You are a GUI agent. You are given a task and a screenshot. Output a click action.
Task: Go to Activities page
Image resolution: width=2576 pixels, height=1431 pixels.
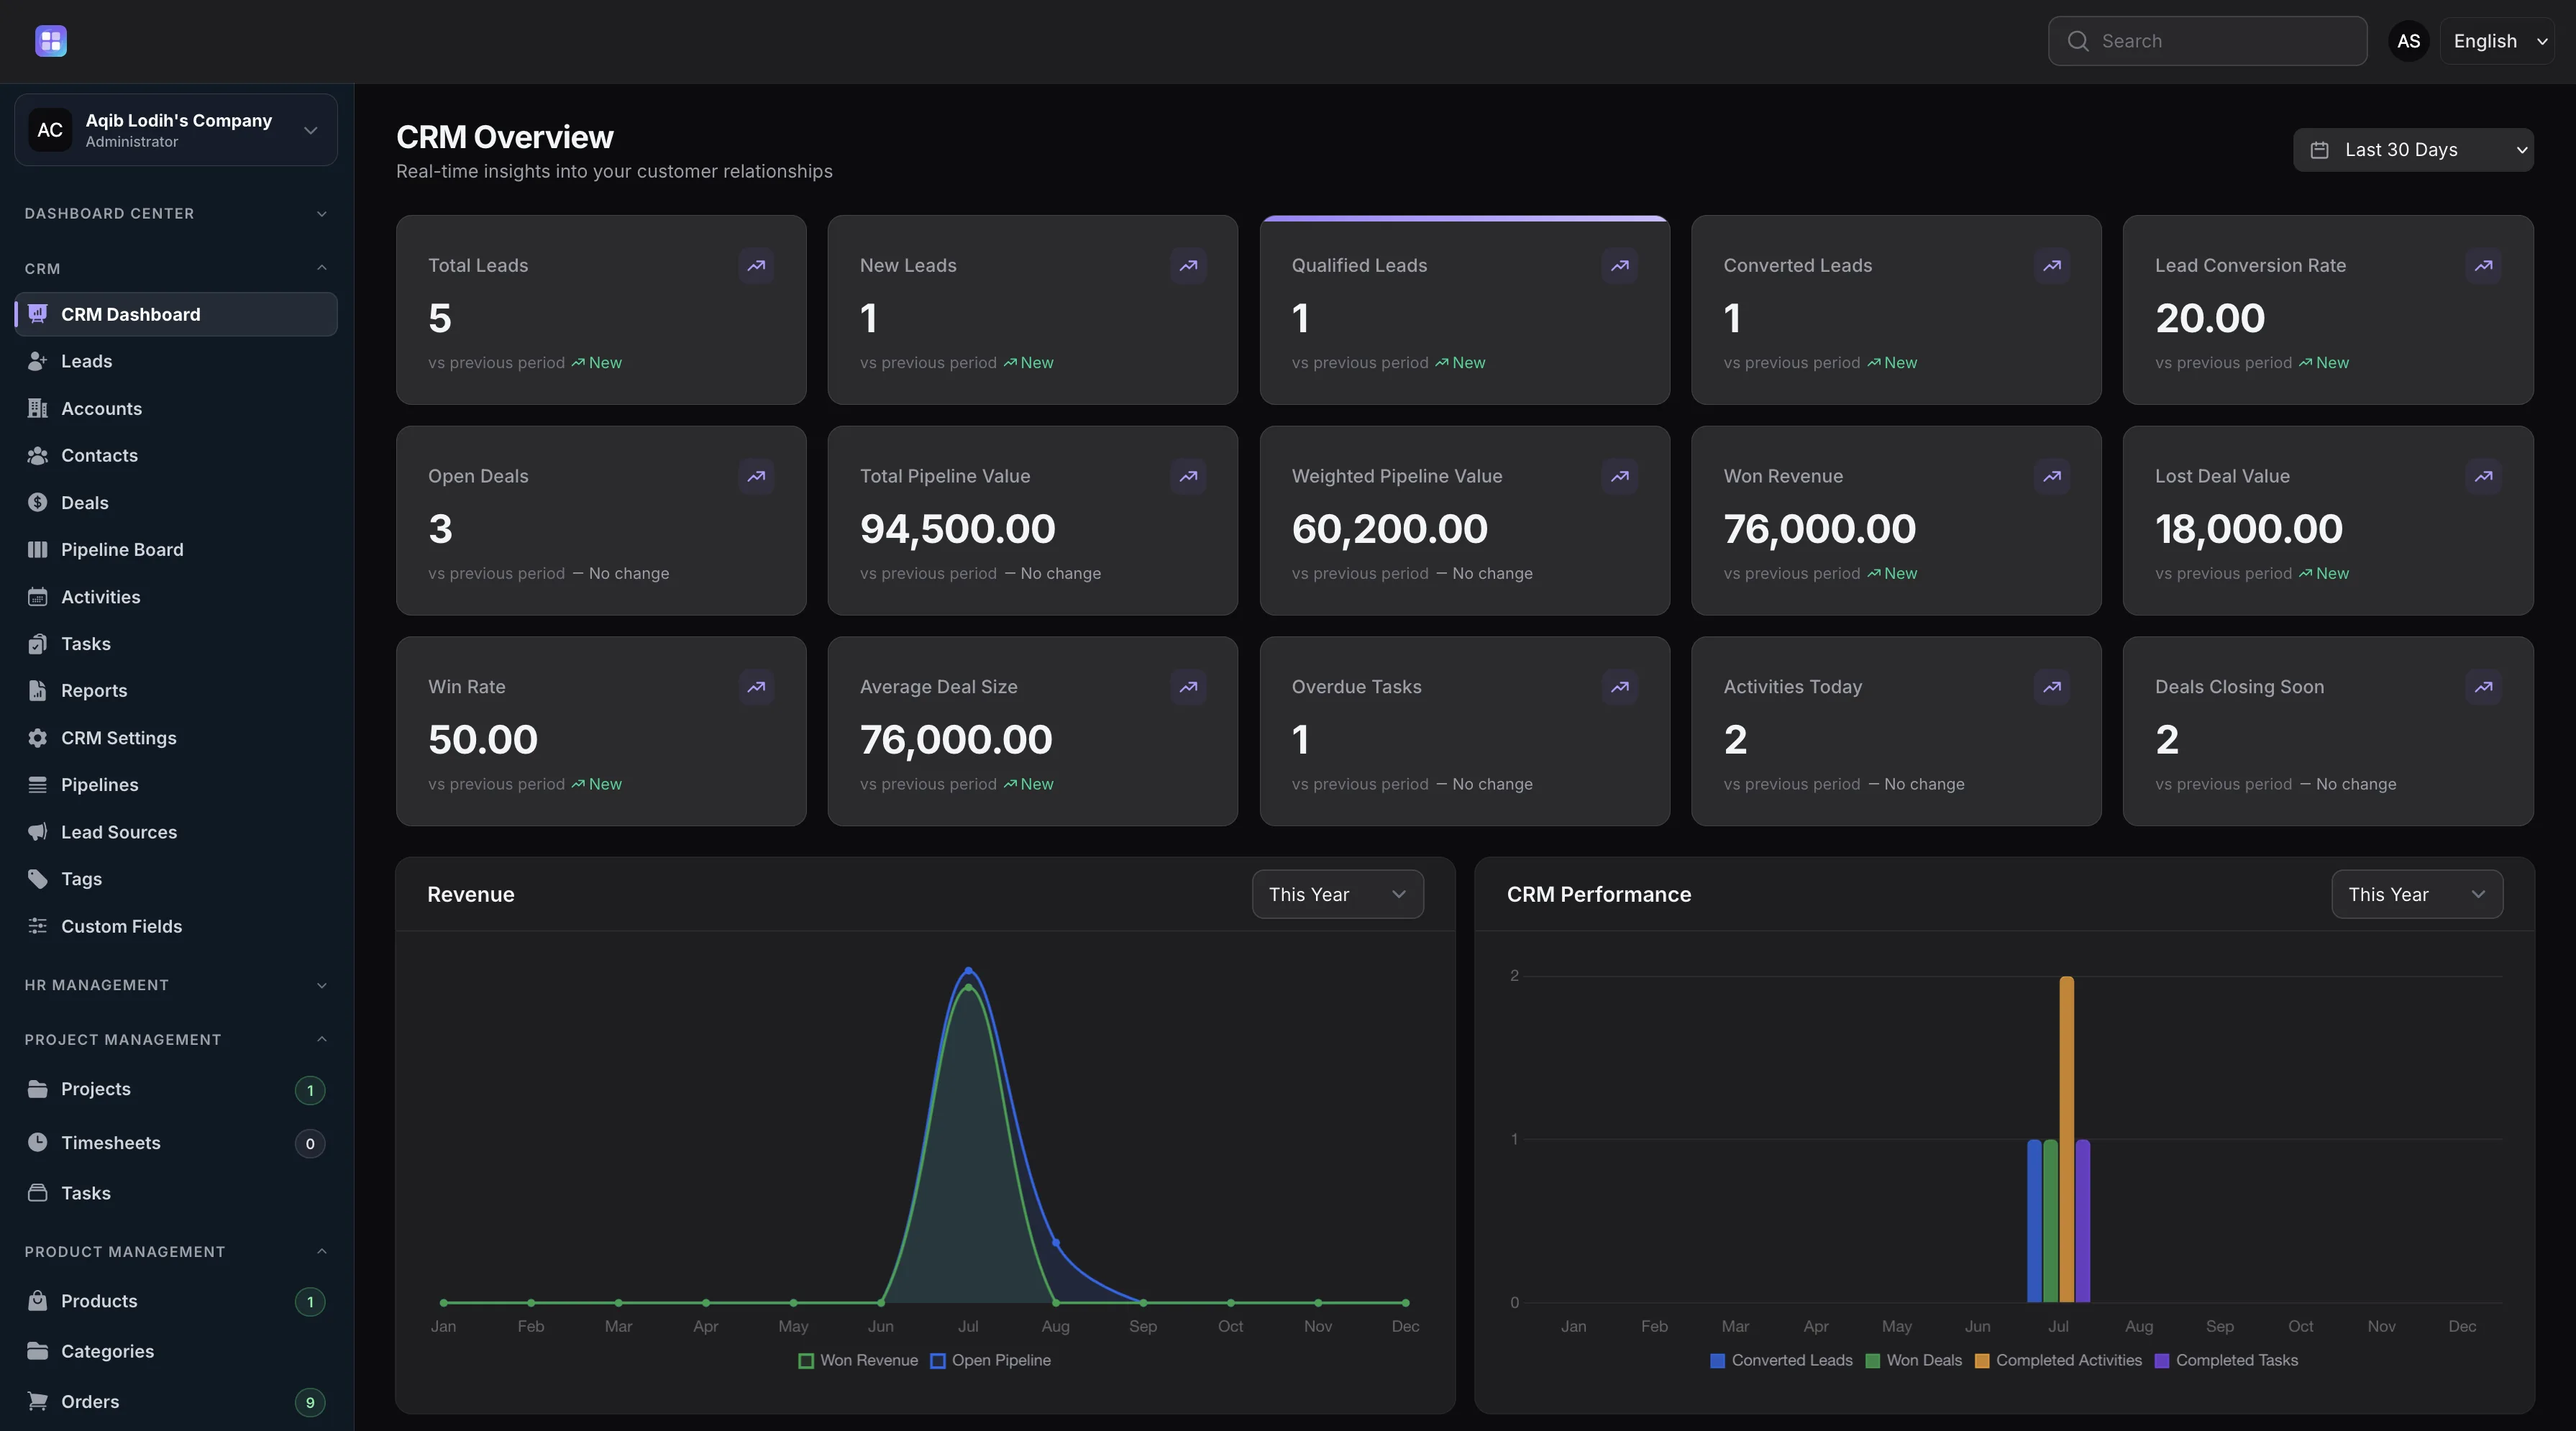[x=176, y=597]
